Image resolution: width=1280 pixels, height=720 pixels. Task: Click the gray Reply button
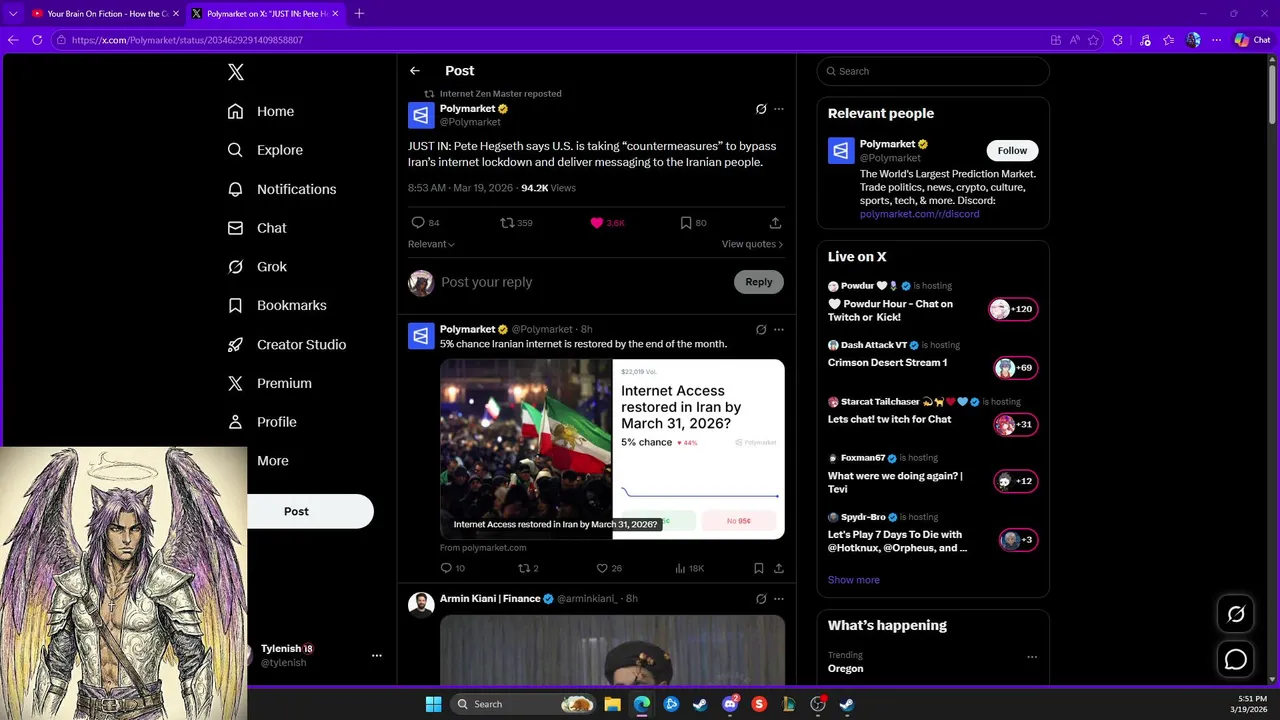[759, 282]
